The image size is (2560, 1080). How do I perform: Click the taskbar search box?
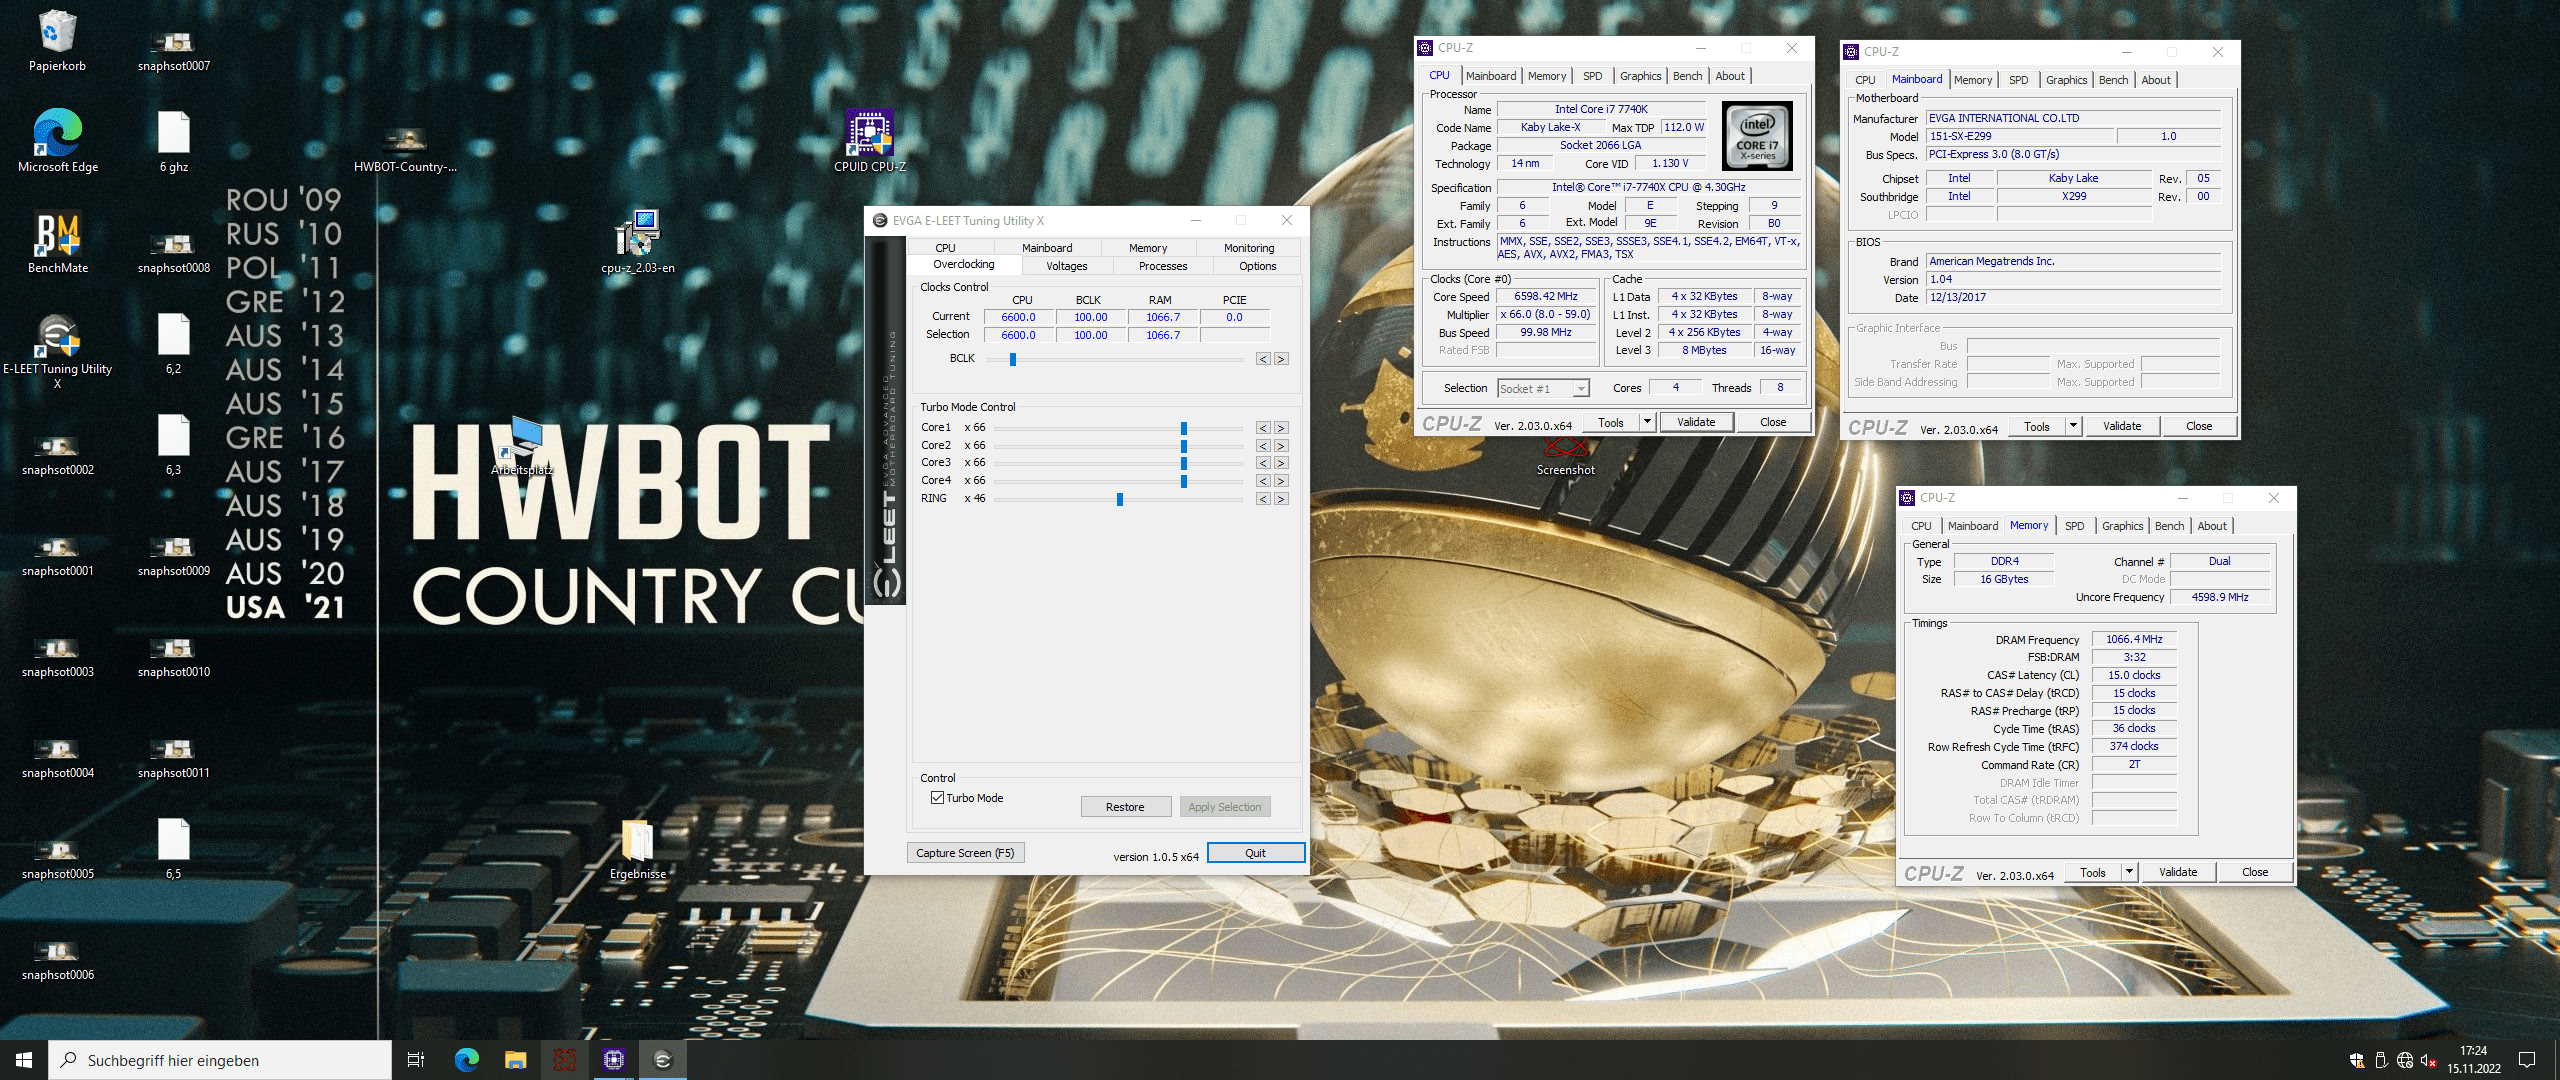click(x=220, y=1060)
